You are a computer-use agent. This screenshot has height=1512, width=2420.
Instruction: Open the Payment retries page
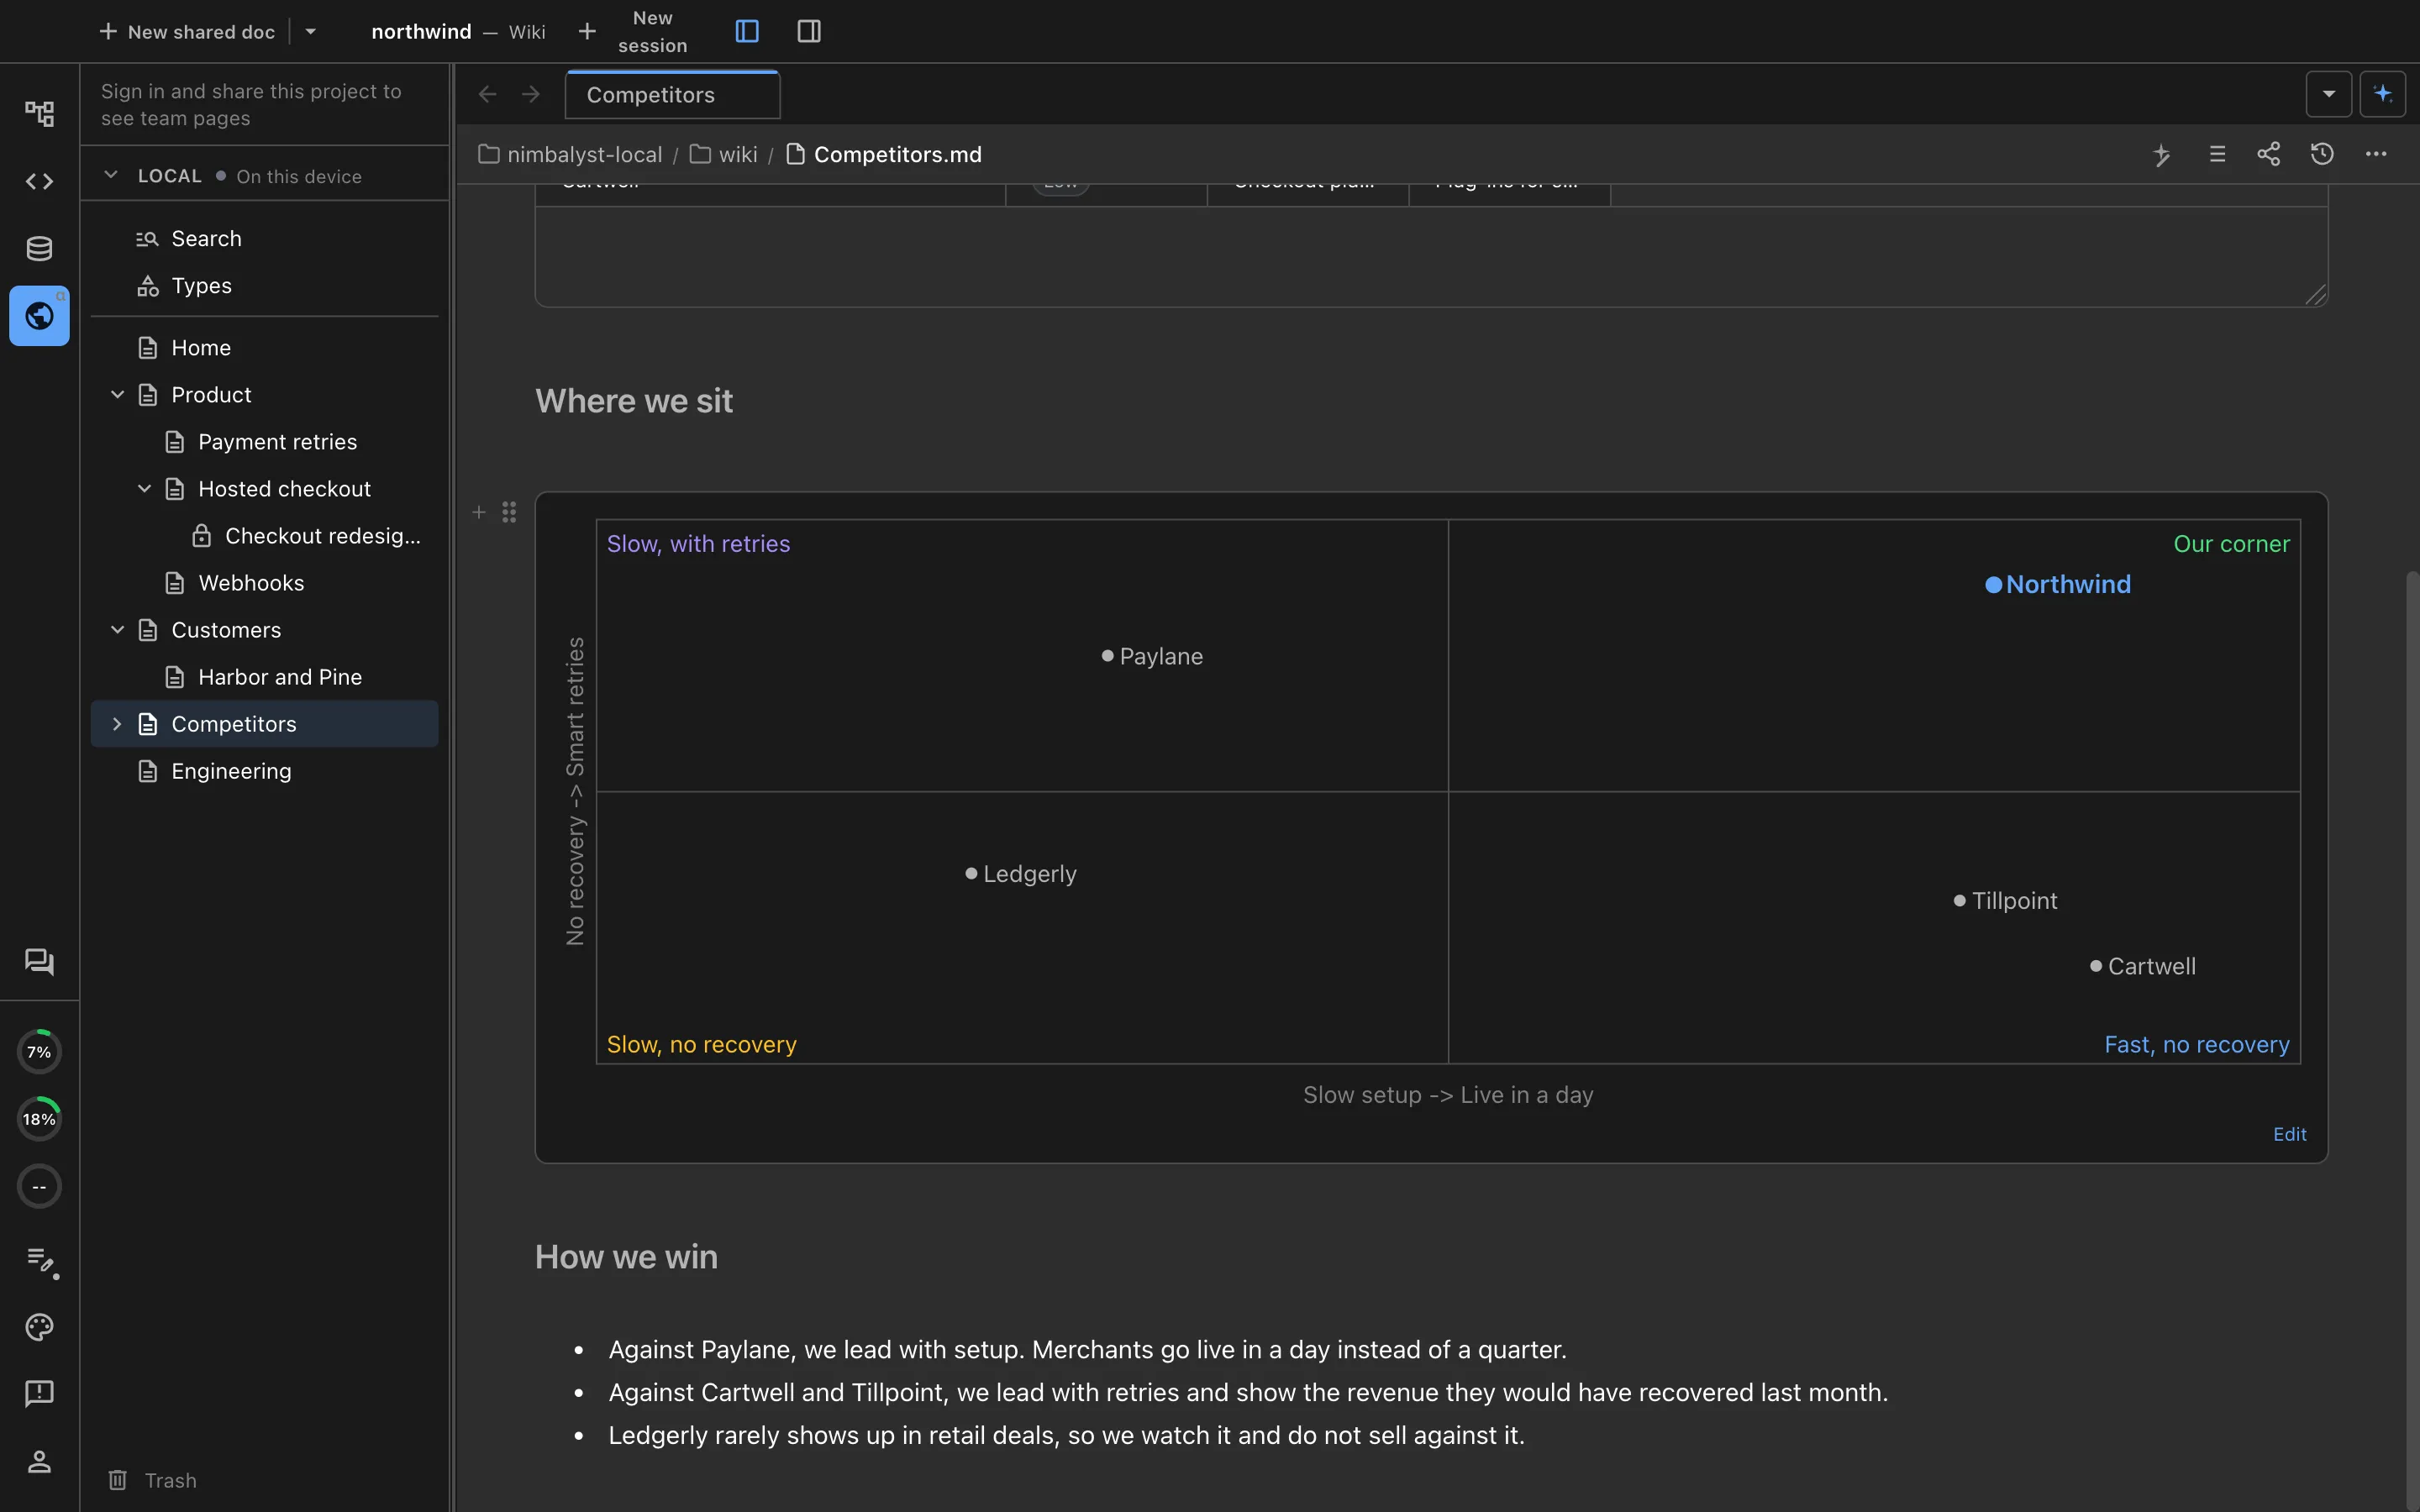264,442
